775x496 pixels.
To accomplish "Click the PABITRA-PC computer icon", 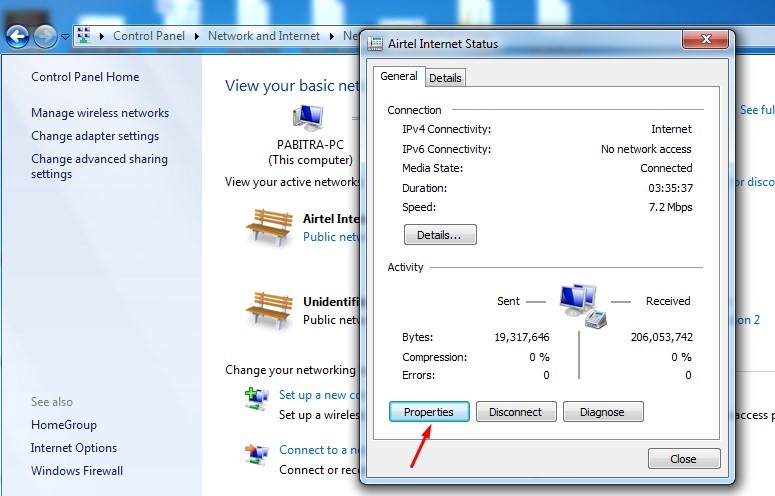I will 308,118.
